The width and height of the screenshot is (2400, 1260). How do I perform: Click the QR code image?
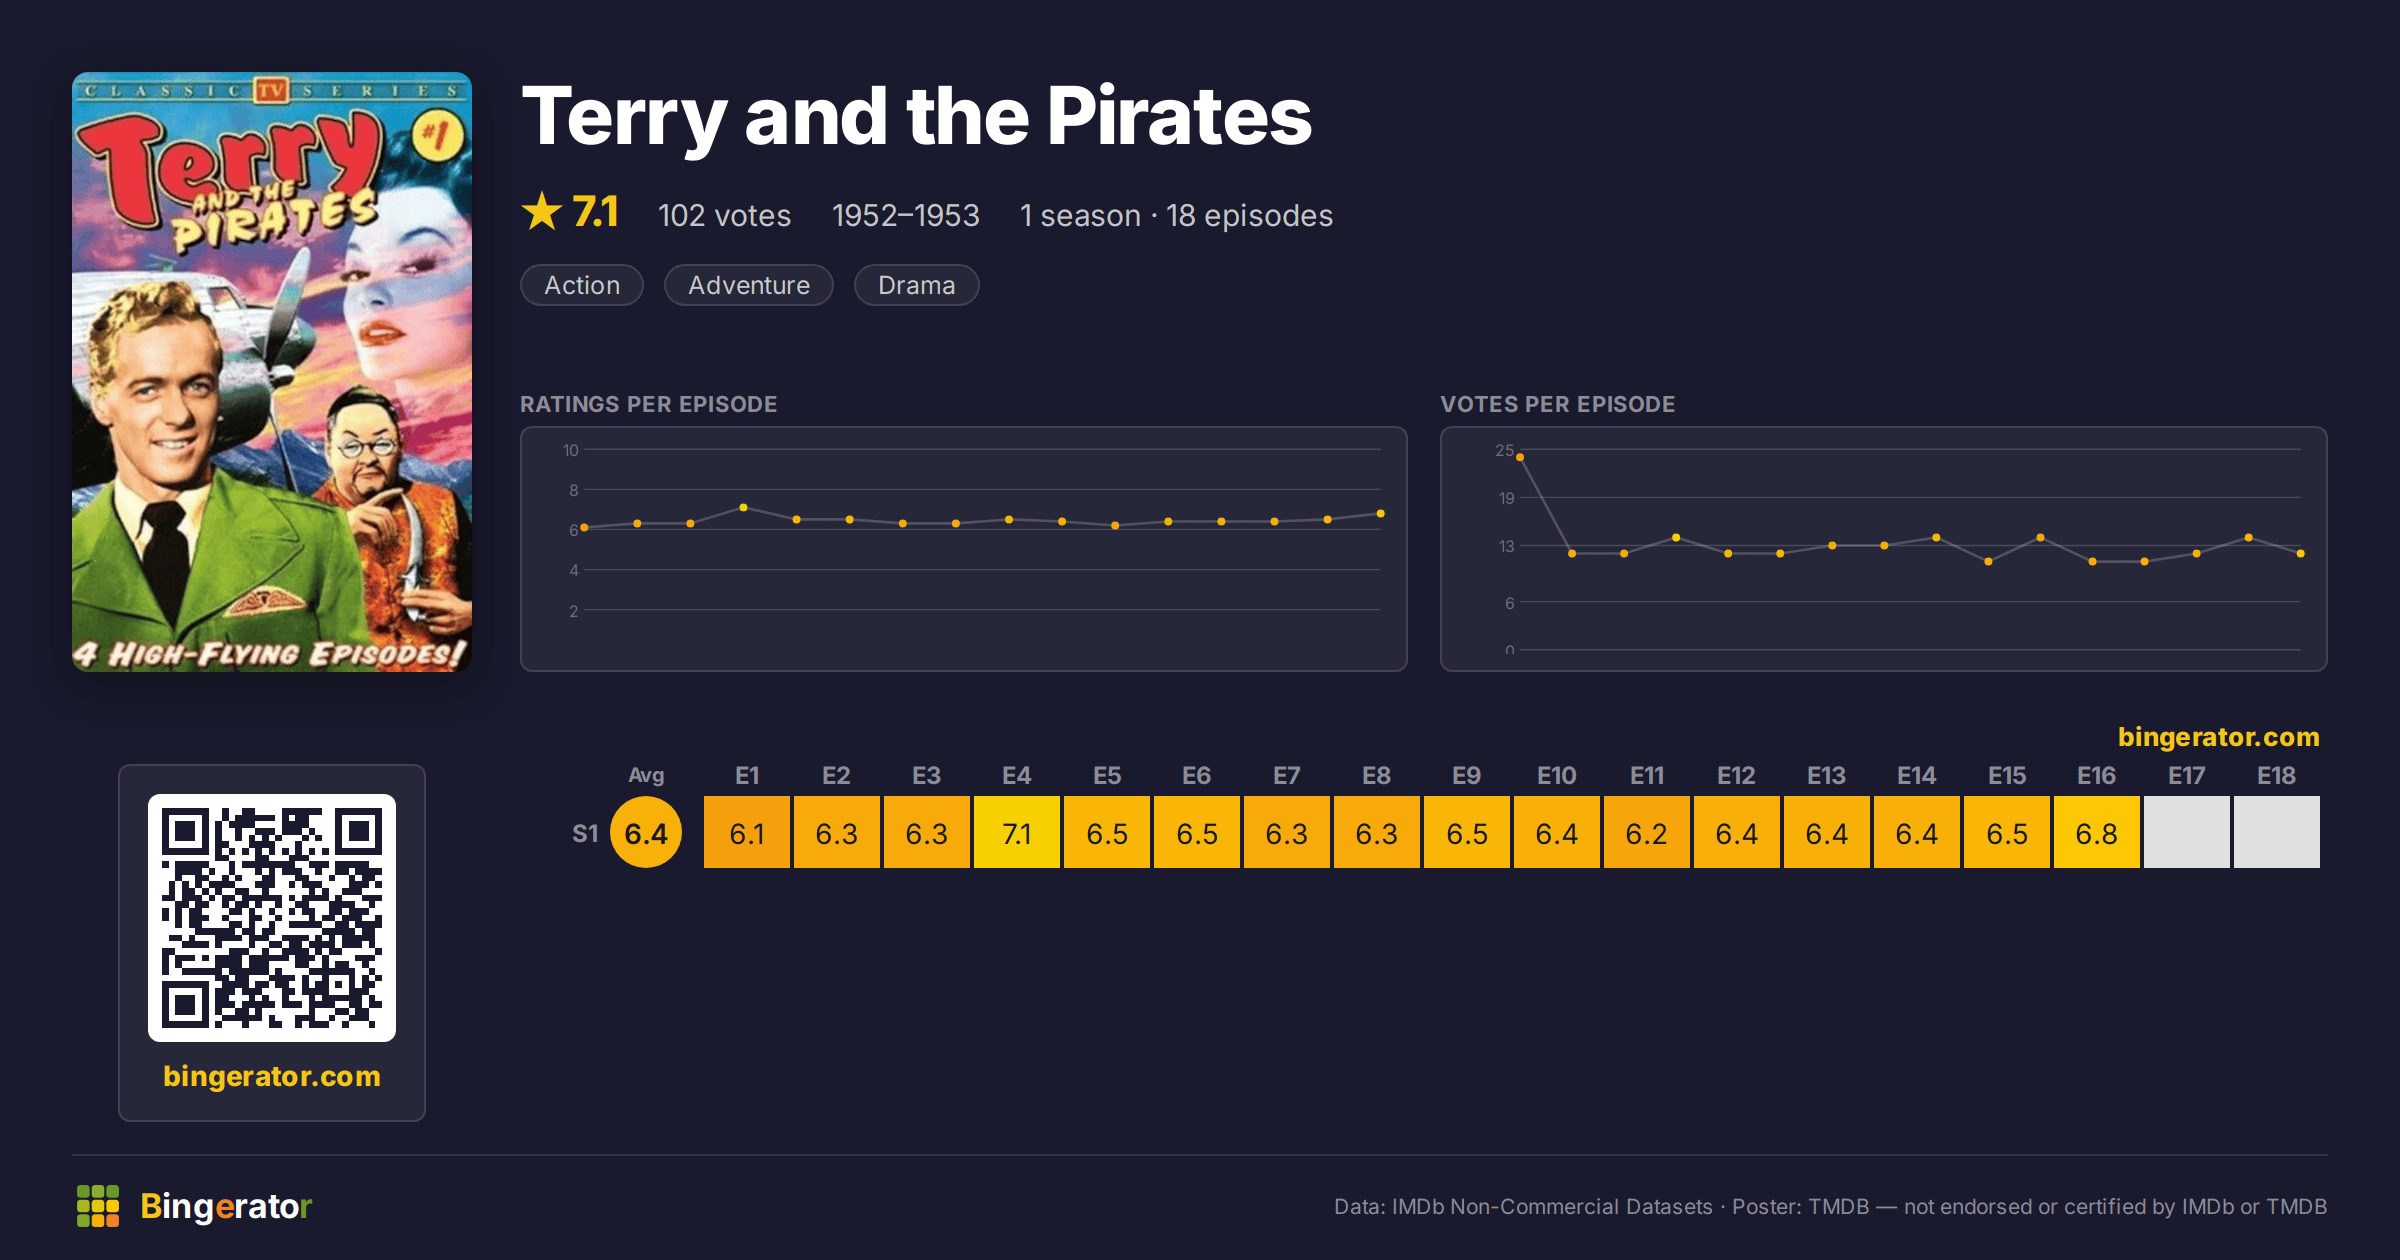pos(272,918)
